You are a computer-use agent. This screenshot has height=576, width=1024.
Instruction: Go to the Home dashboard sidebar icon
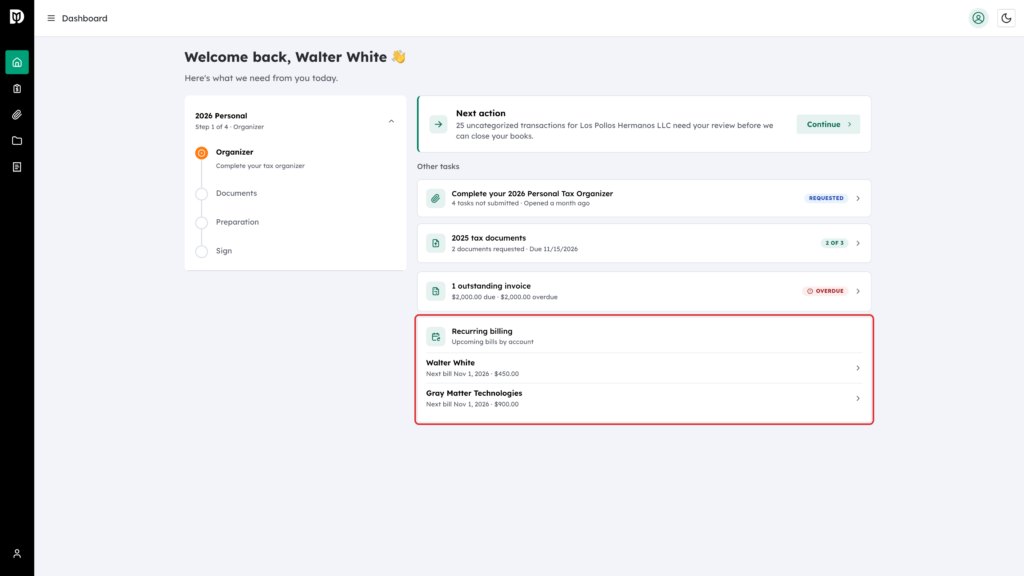click(x=17, y=62)
